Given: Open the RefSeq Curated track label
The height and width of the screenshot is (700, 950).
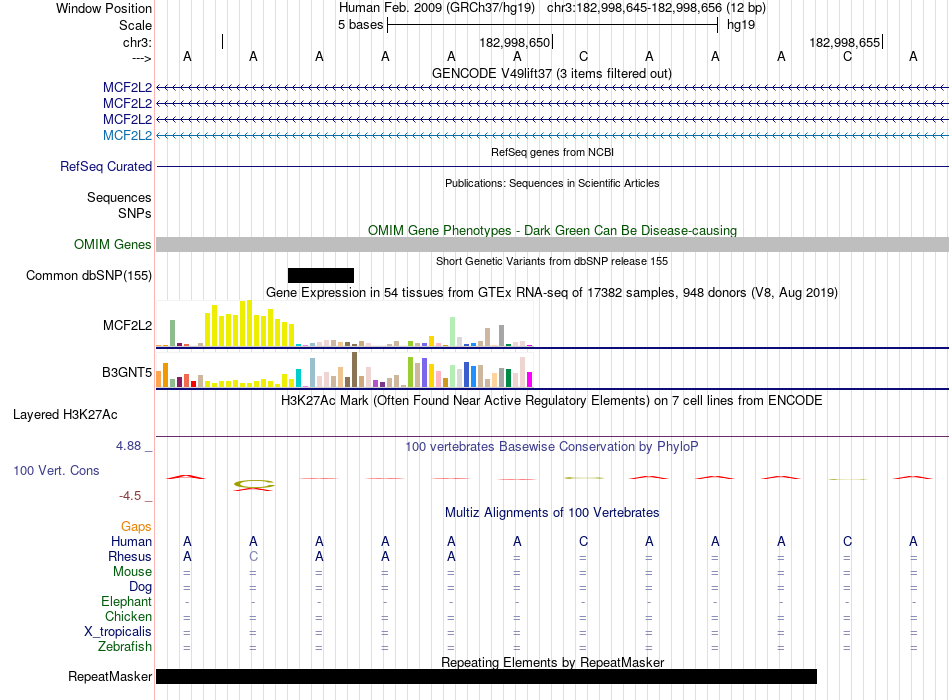Looking at the screenshot, I should (106, 166).
